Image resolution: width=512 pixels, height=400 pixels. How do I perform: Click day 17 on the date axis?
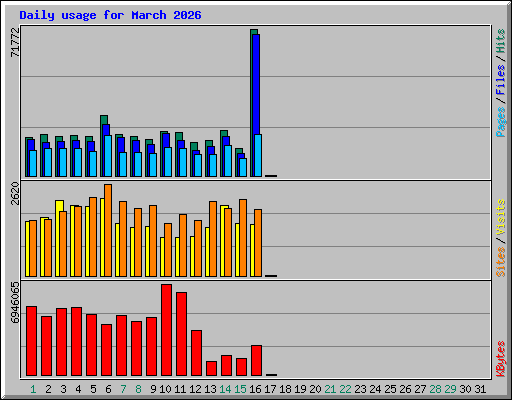pos(270,389)
